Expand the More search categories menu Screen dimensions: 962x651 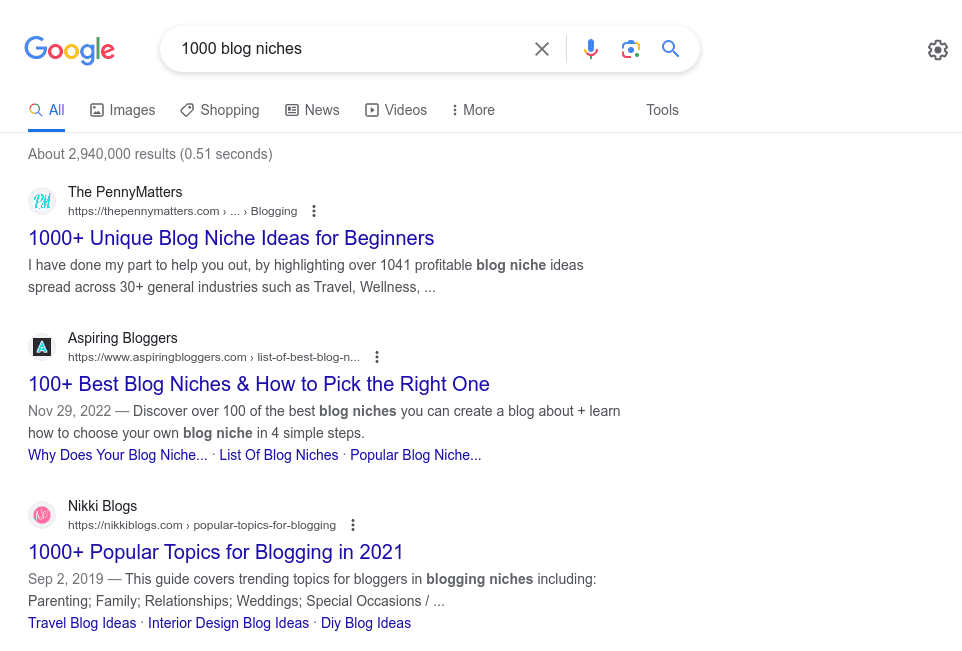[x=473, y=110]
